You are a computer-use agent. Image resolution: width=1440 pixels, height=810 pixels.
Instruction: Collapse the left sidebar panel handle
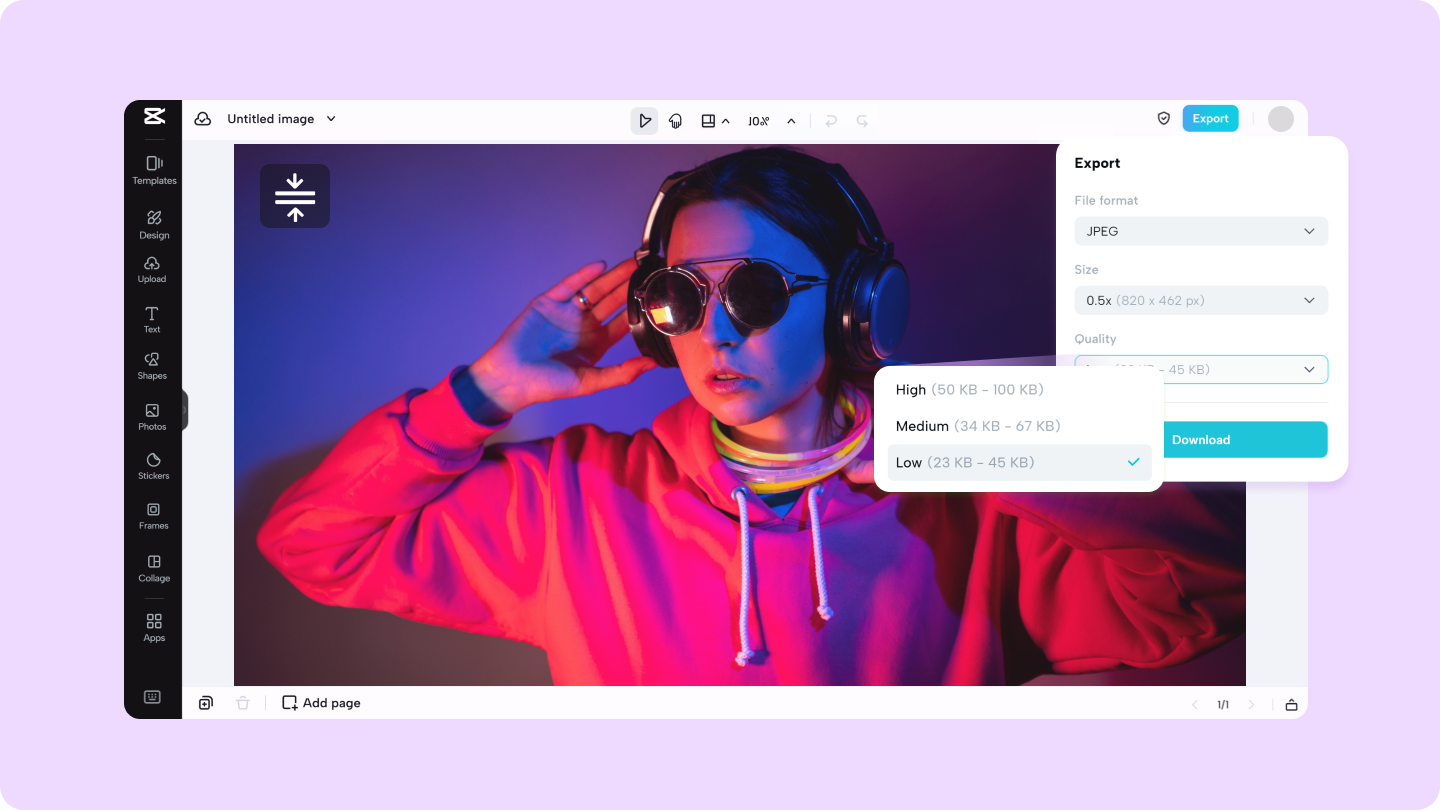(x=185, y=410)
